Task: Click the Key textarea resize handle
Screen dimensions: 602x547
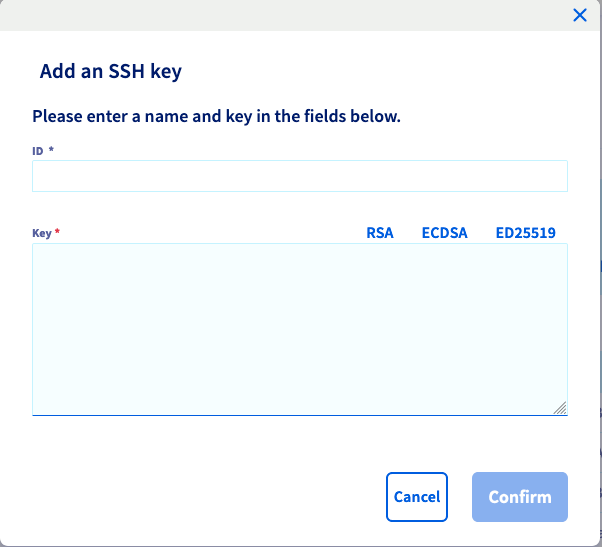Action: click(x=560, y=408)
